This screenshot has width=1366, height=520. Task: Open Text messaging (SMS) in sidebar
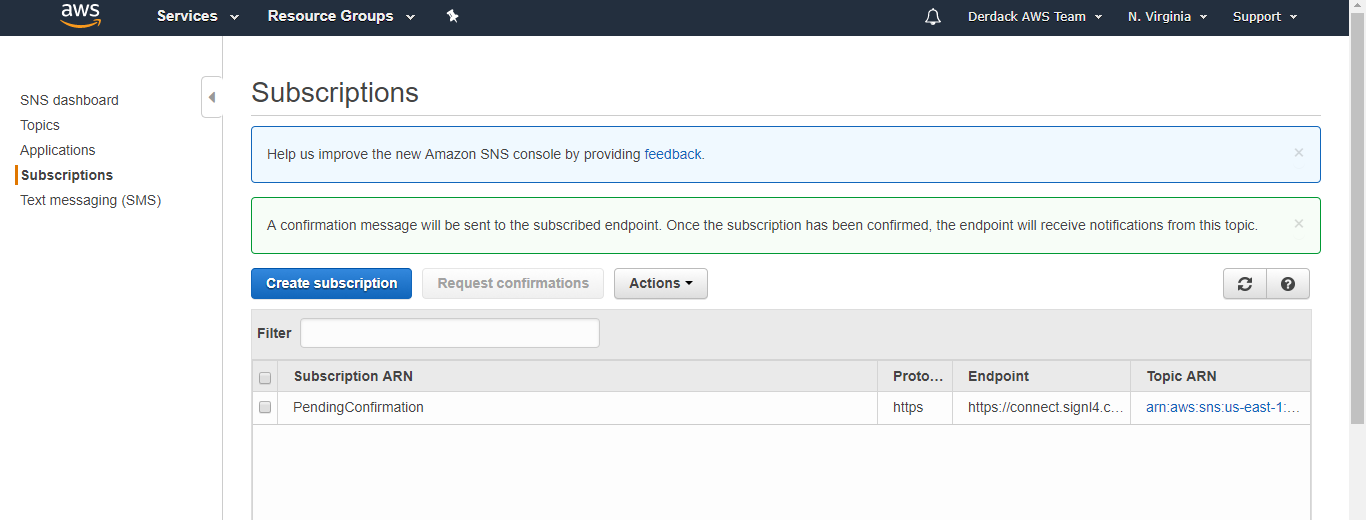(91, 200)
